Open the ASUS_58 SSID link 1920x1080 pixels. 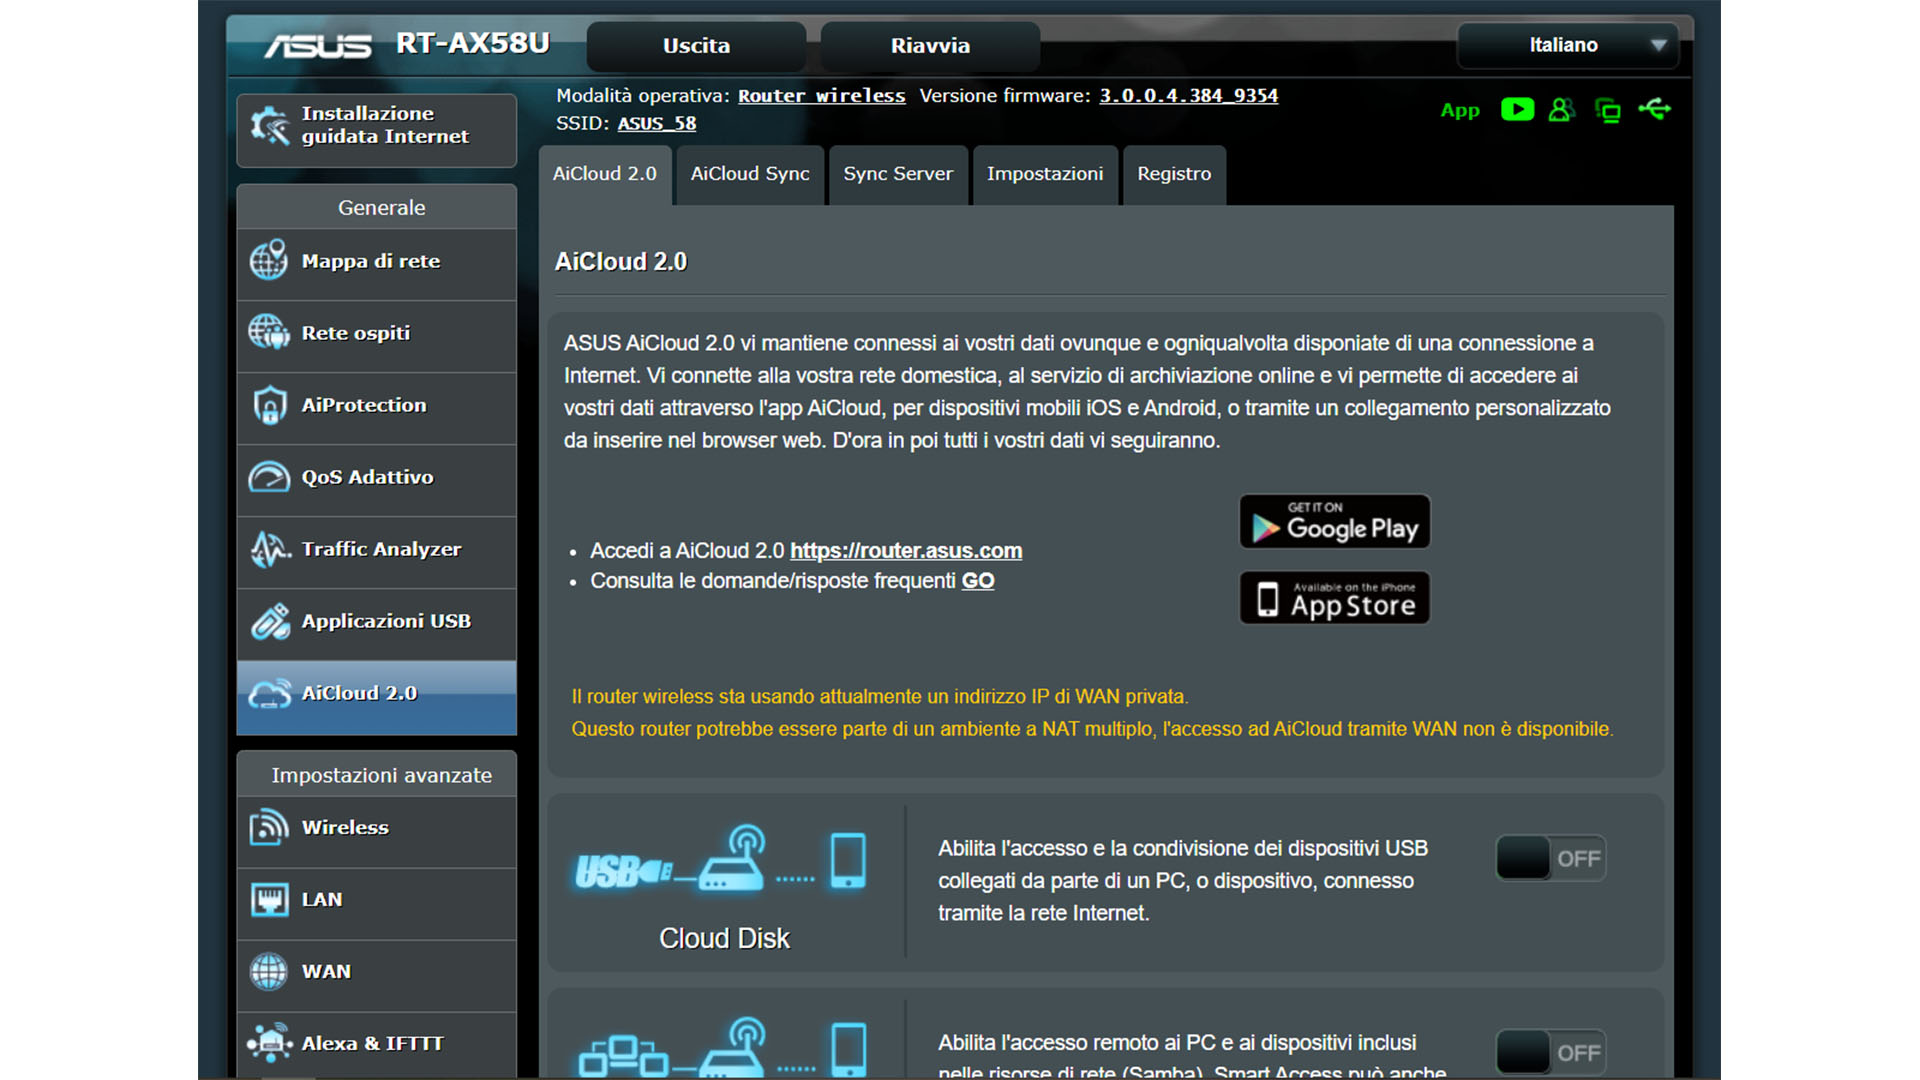(657, 124)
